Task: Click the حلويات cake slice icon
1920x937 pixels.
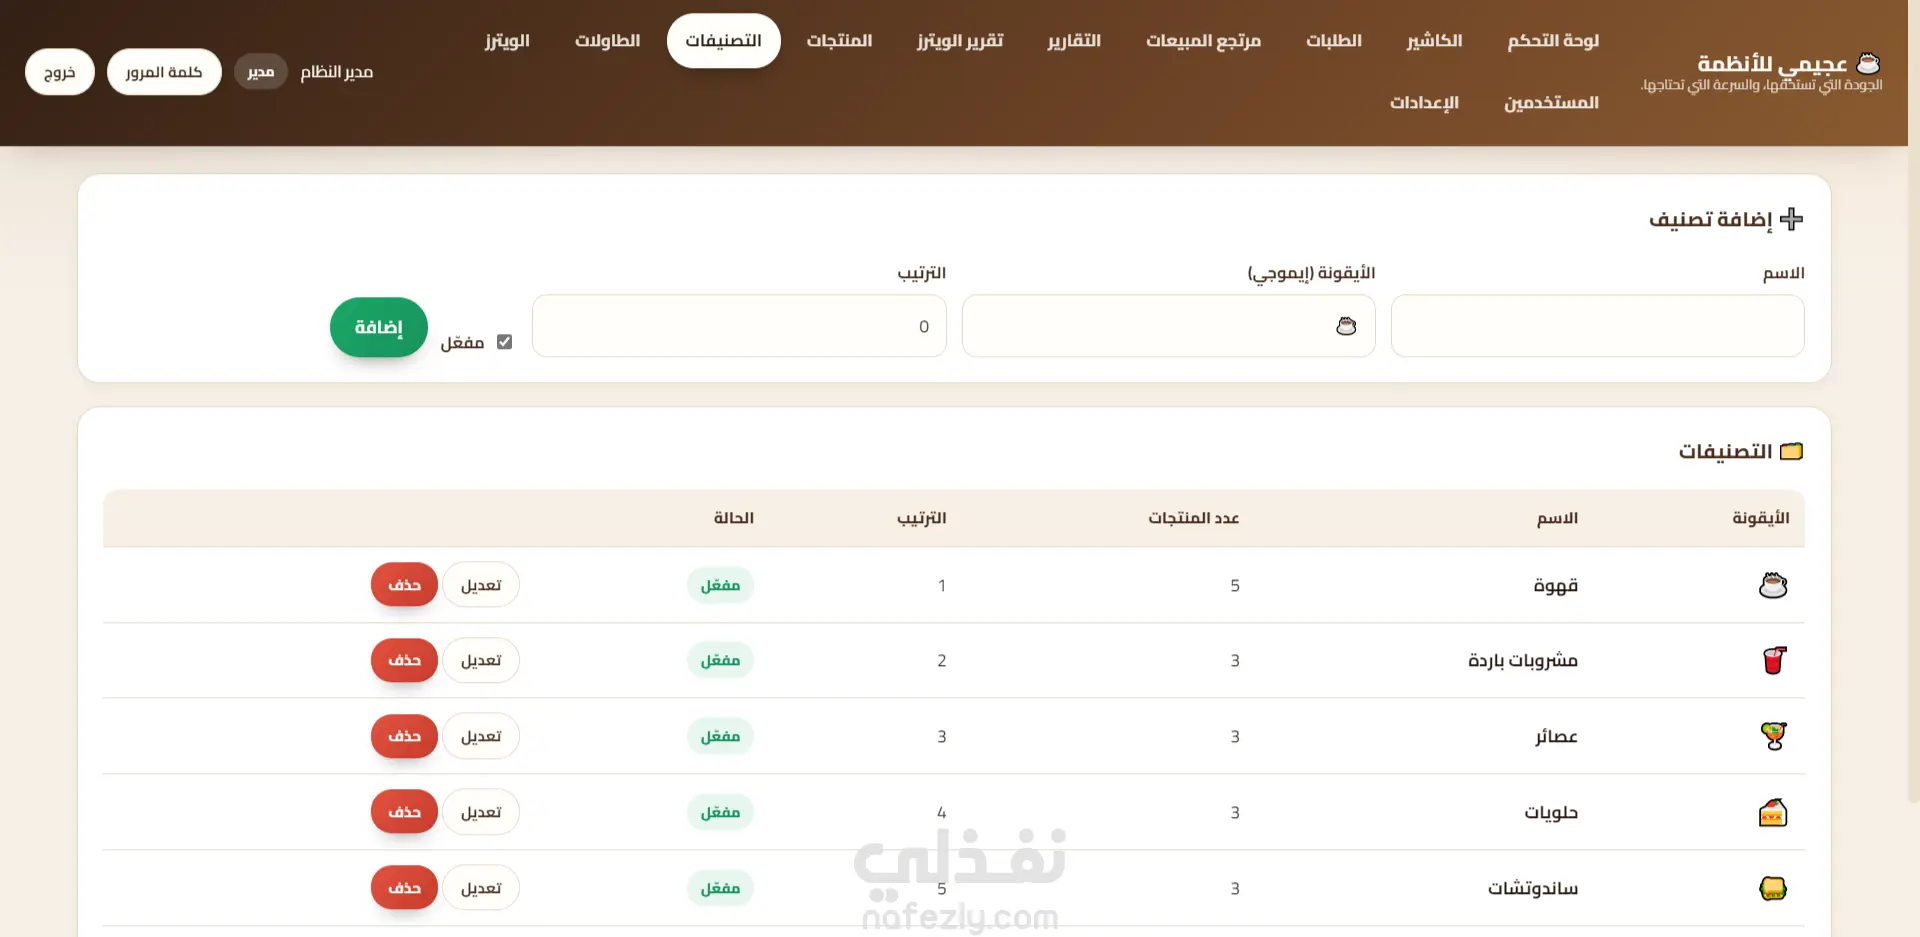Action: click(x=1773, y=812)
